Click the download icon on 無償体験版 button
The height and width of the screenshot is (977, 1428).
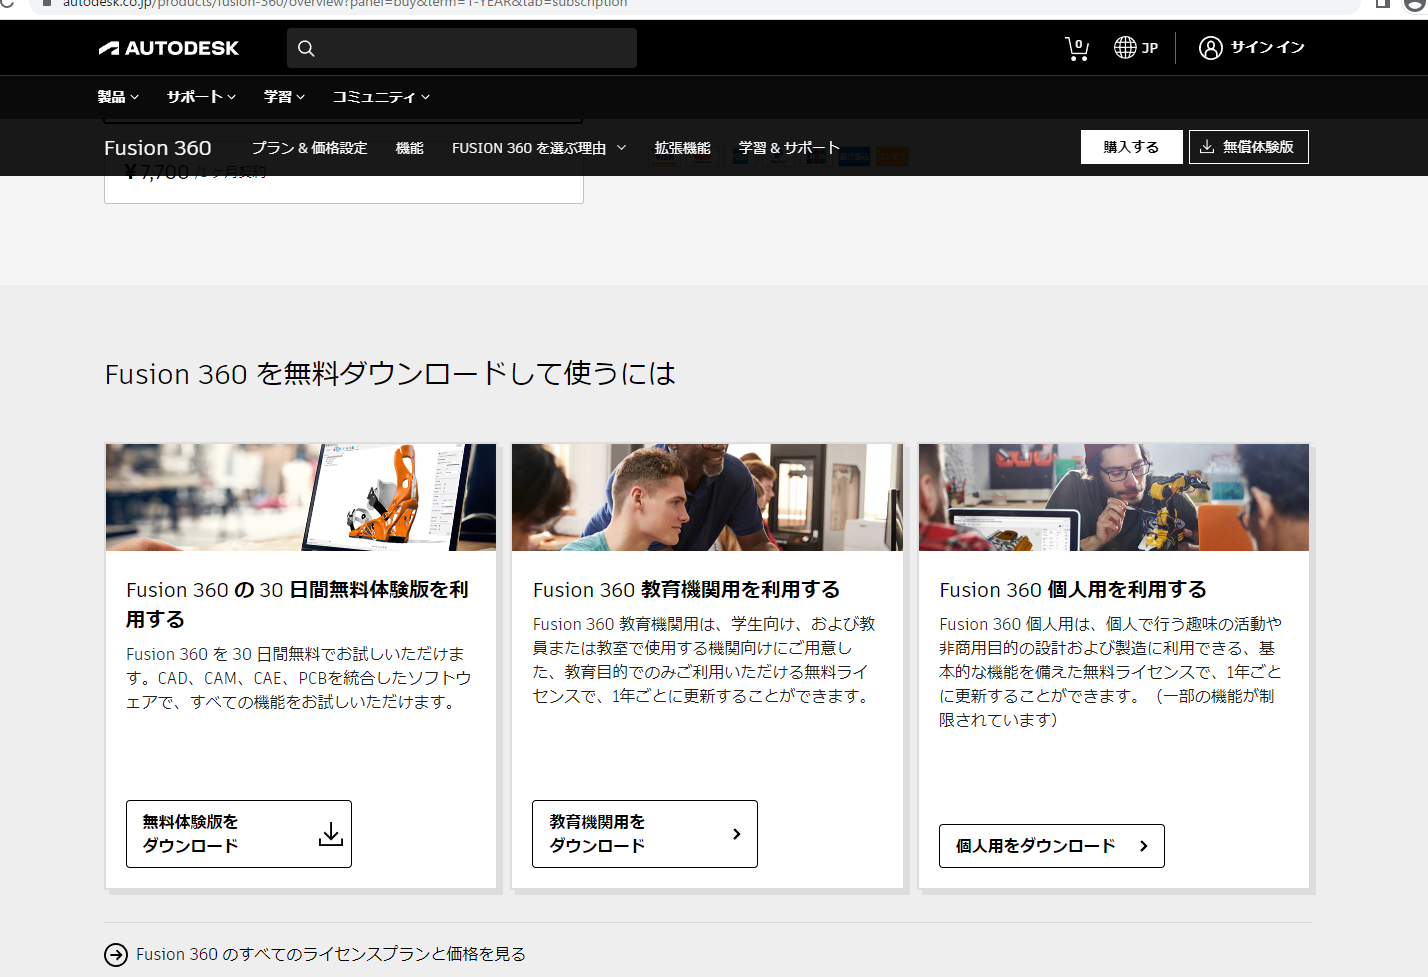click(1207, 147)
